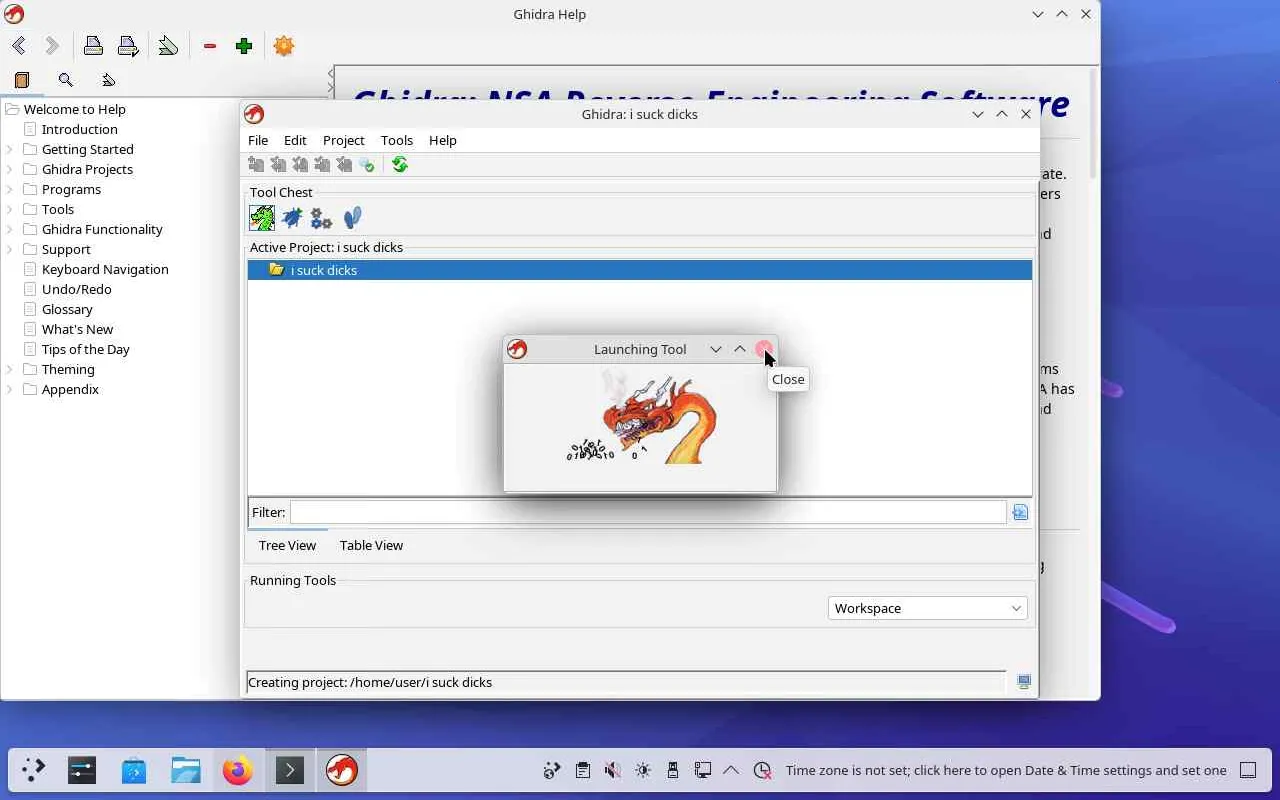
Task: Switch to Table View tab
Action: 371,545
